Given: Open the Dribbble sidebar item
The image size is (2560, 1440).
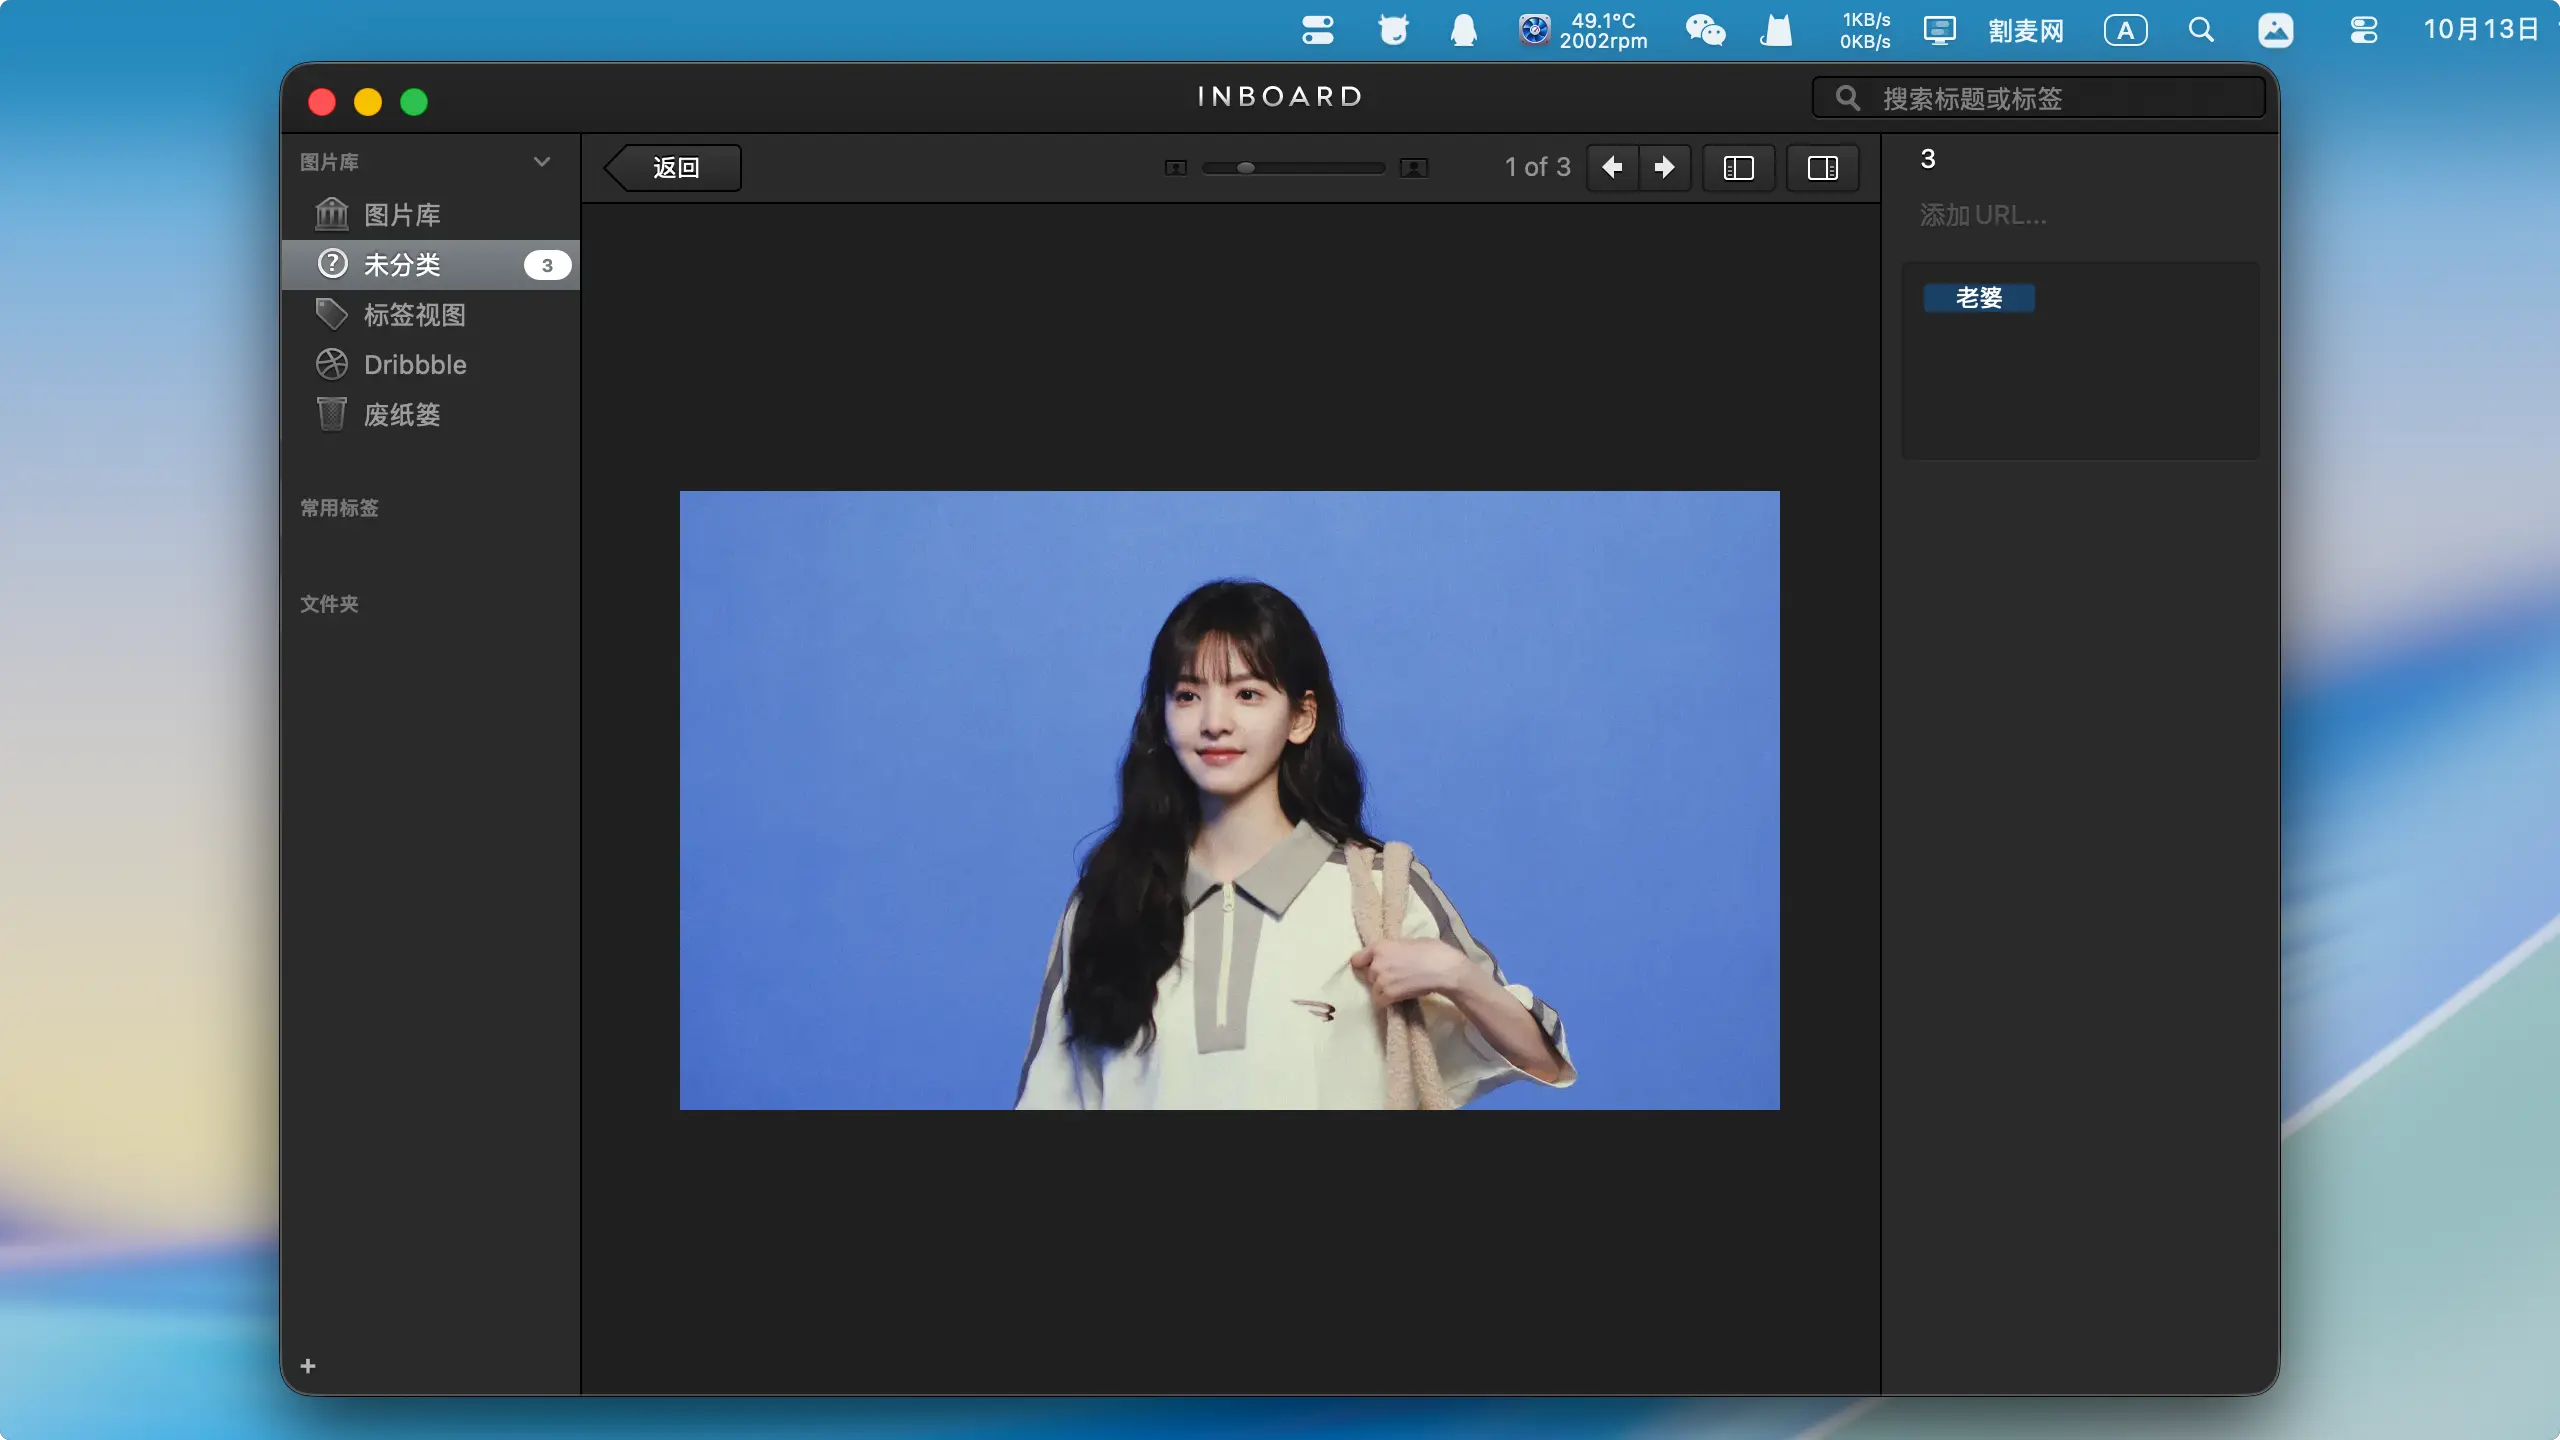Looking at the screenshot, I should [x=414, y=365].
